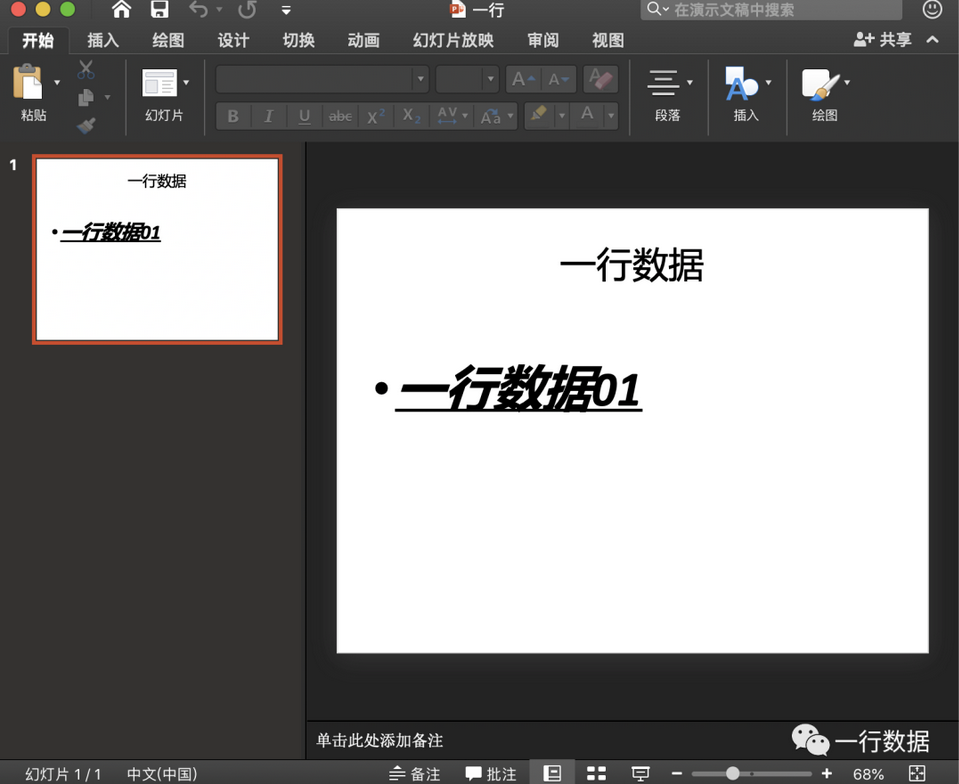Click the slide title 一行数据
Image resolution: width=959 pixels, height=784 pixels.
point(631,265)
